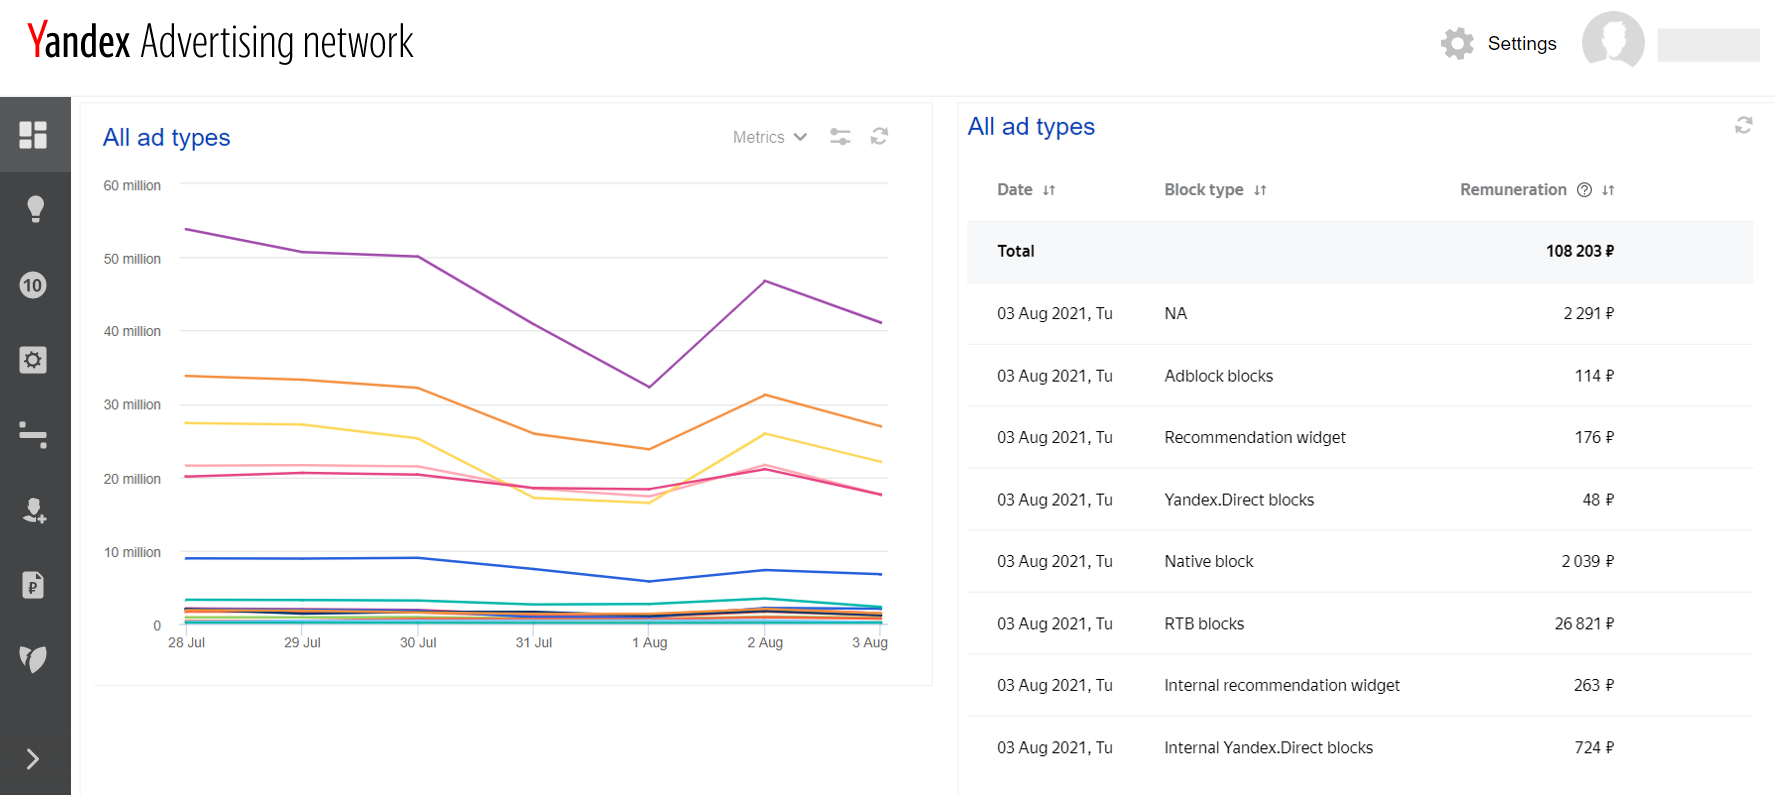Click the 28 Jul label on chart axis
This screenshot has height=795, width=1775.
[x=187, y=643]
